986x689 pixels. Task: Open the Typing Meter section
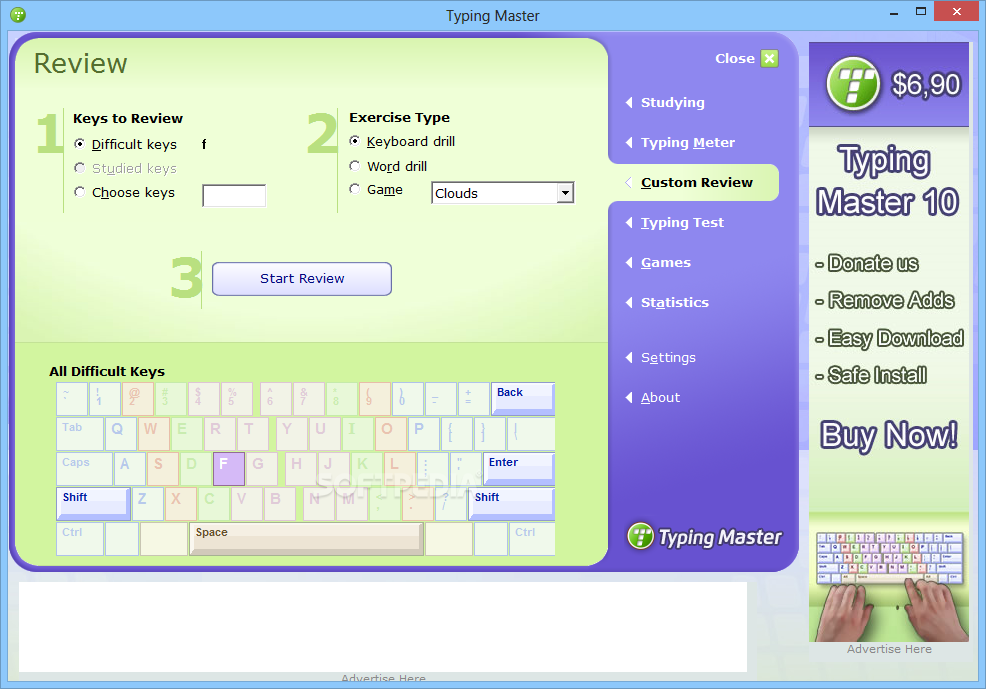tap(688, 143)
